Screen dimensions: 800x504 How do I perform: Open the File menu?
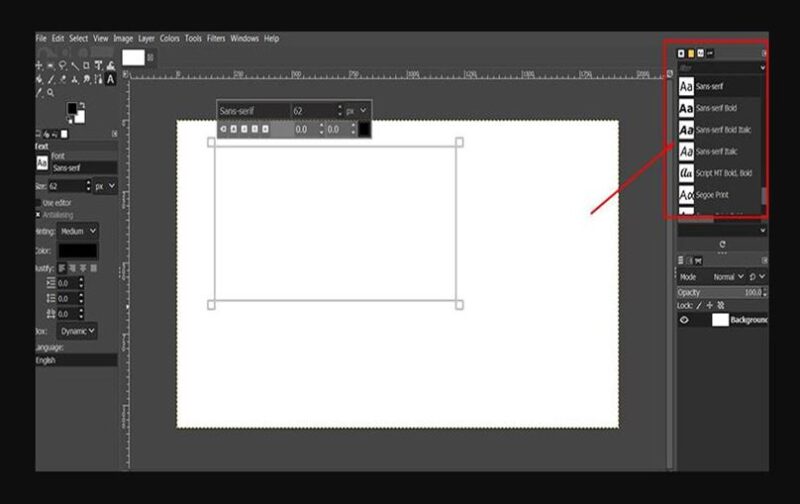(41, 38)
